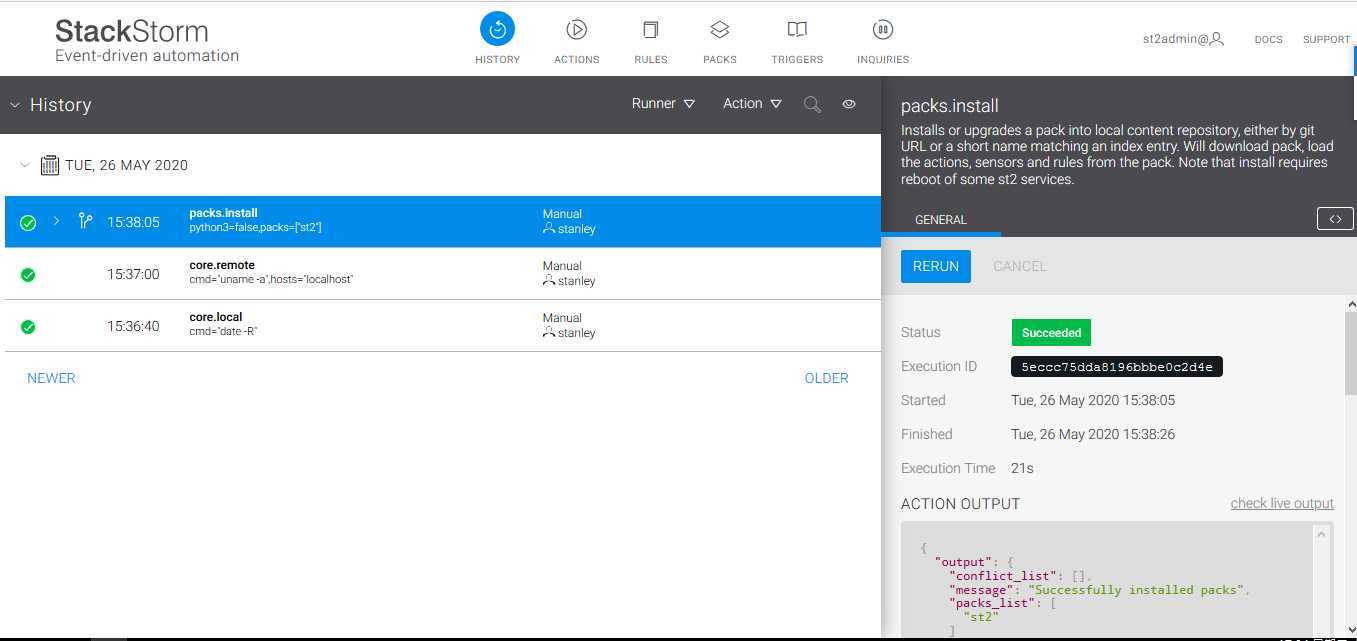Viewport: 1357px width, 641px height.
Task: Click the calendar icon for Tue, 26 May
Action: click(49, 165)
